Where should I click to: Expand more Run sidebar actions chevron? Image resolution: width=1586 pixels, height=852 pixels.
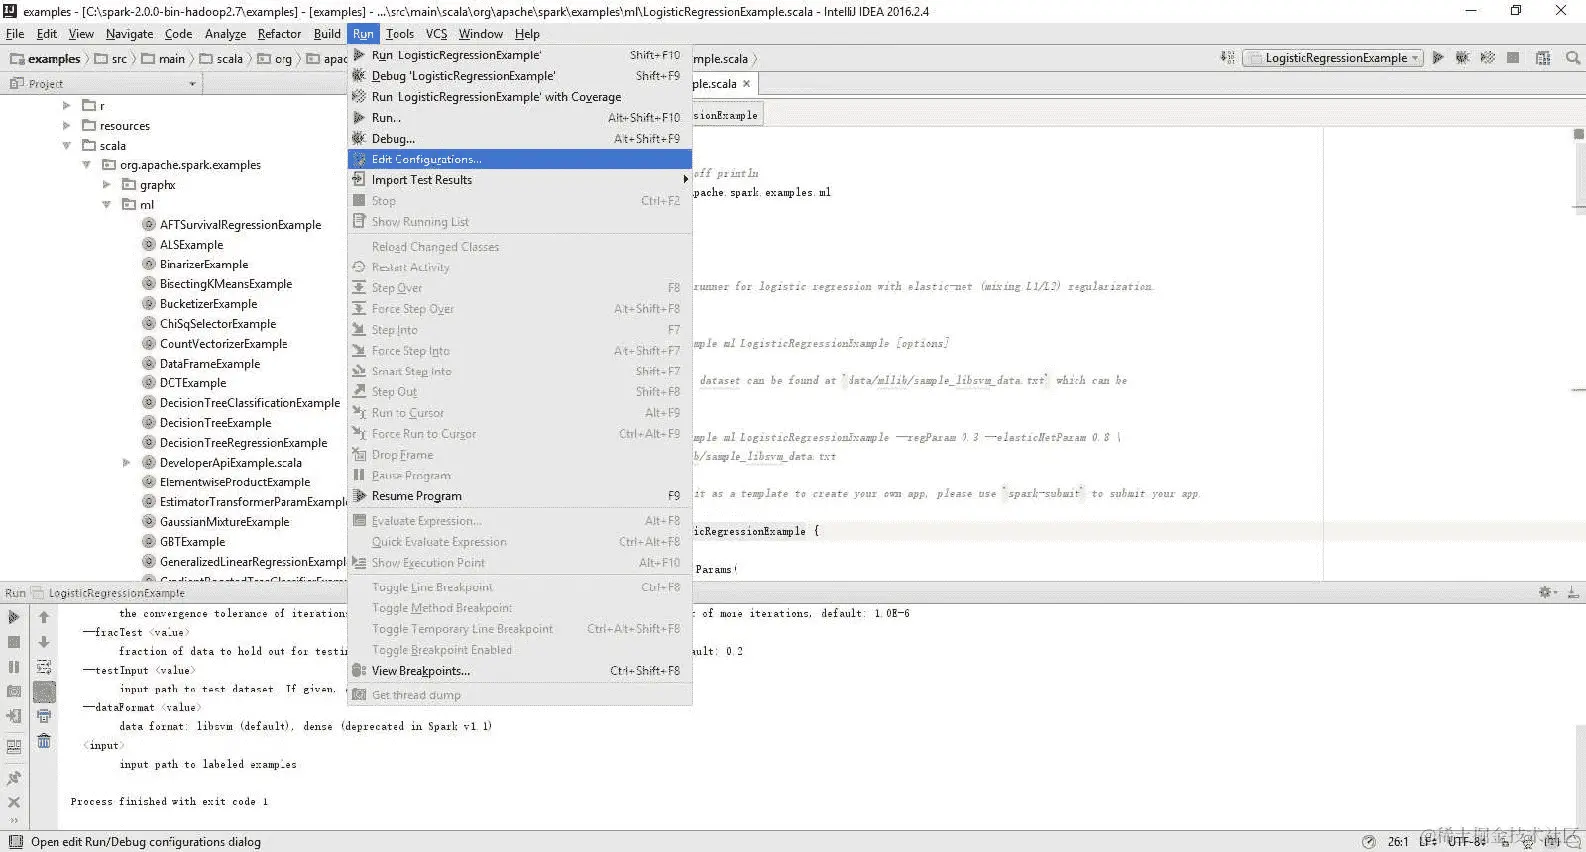[14, 821]
